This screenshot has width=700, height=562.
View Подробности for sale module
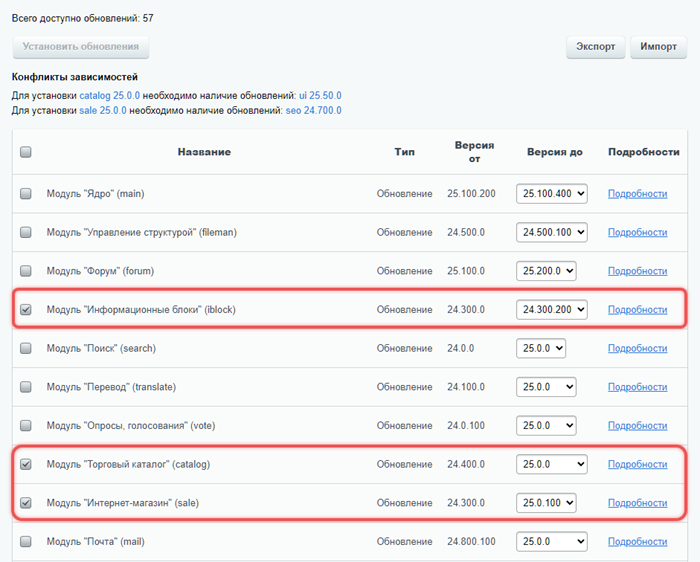(638, 503)
